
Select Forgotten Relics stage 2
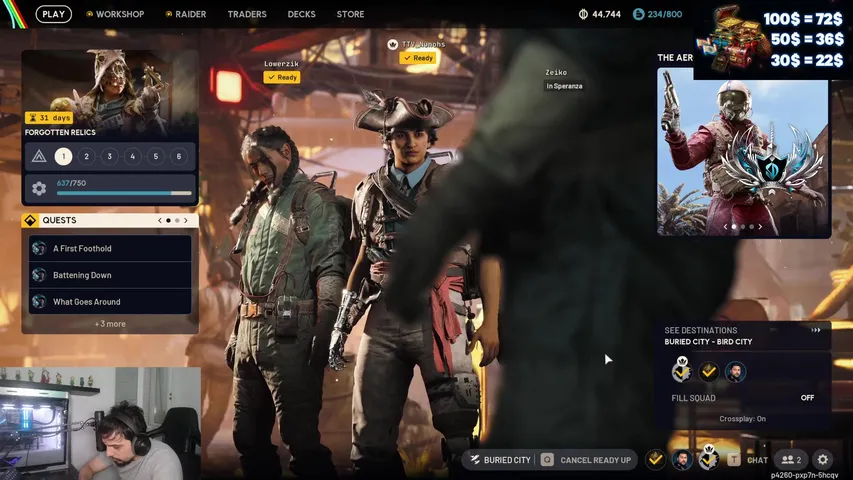pos(86,157)
